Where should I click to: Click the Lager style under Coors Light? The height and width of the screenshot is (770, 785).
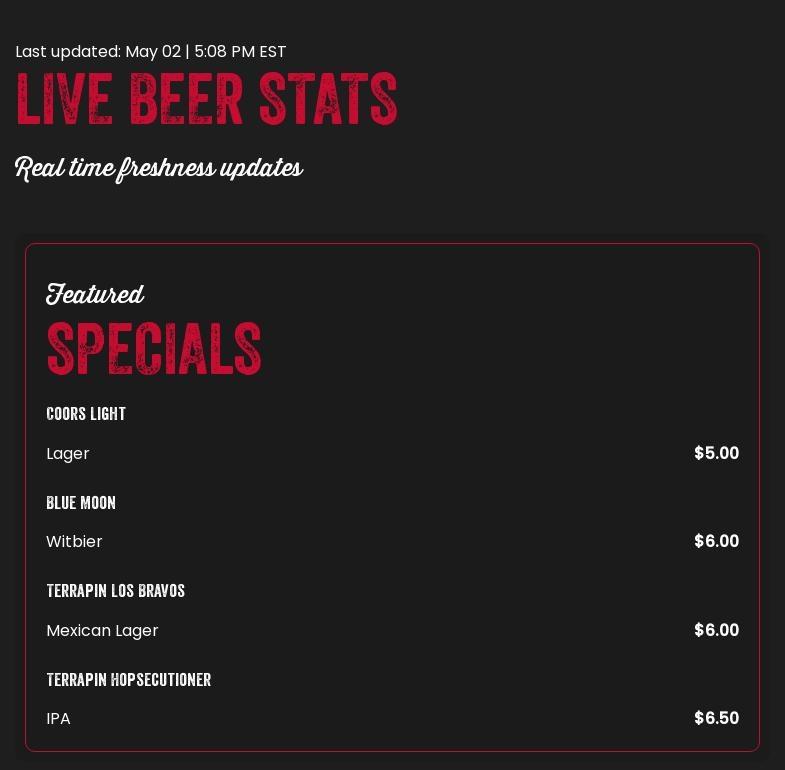click(x=68, y=454)
